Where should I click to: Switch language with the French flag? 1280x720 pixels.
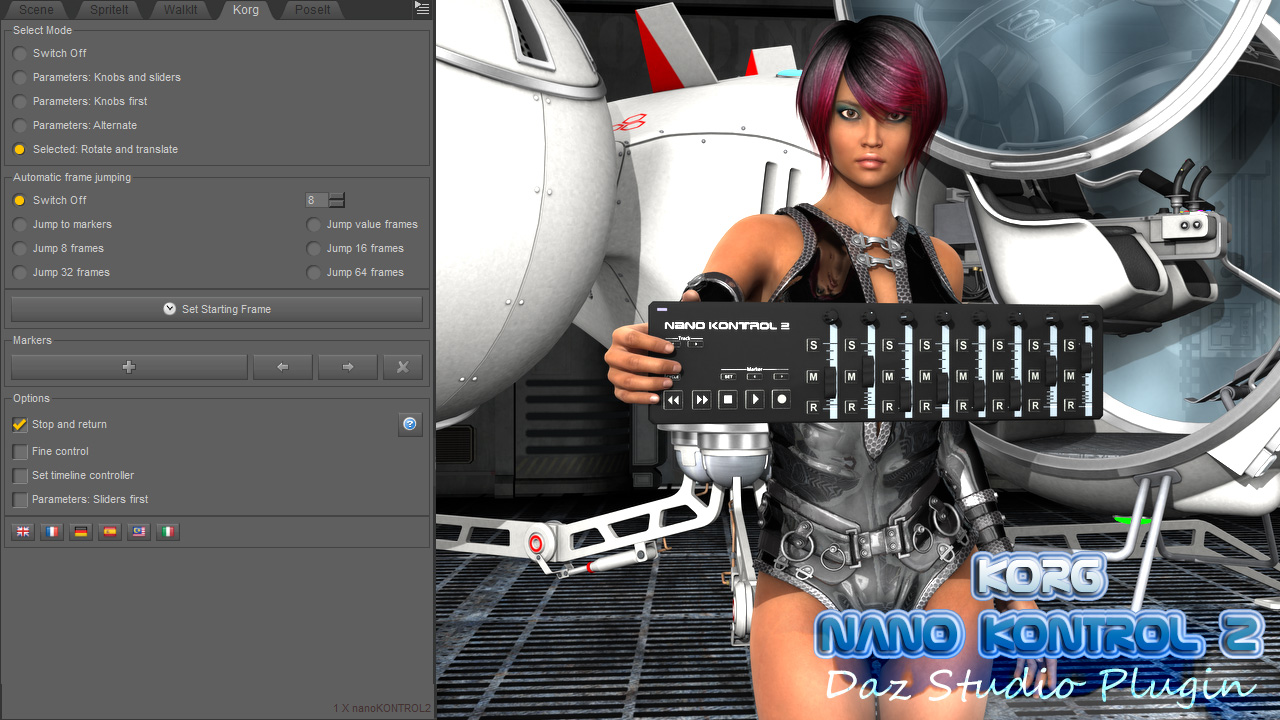52,532
